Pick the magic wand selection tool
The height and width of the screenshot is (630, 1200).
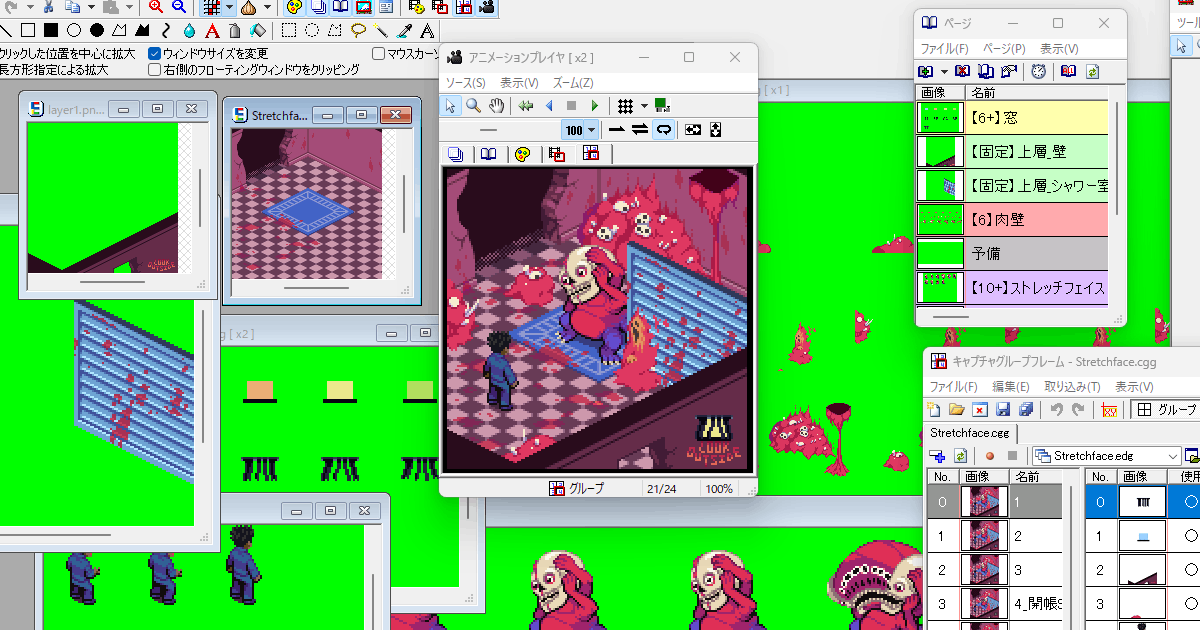(381, 31)
